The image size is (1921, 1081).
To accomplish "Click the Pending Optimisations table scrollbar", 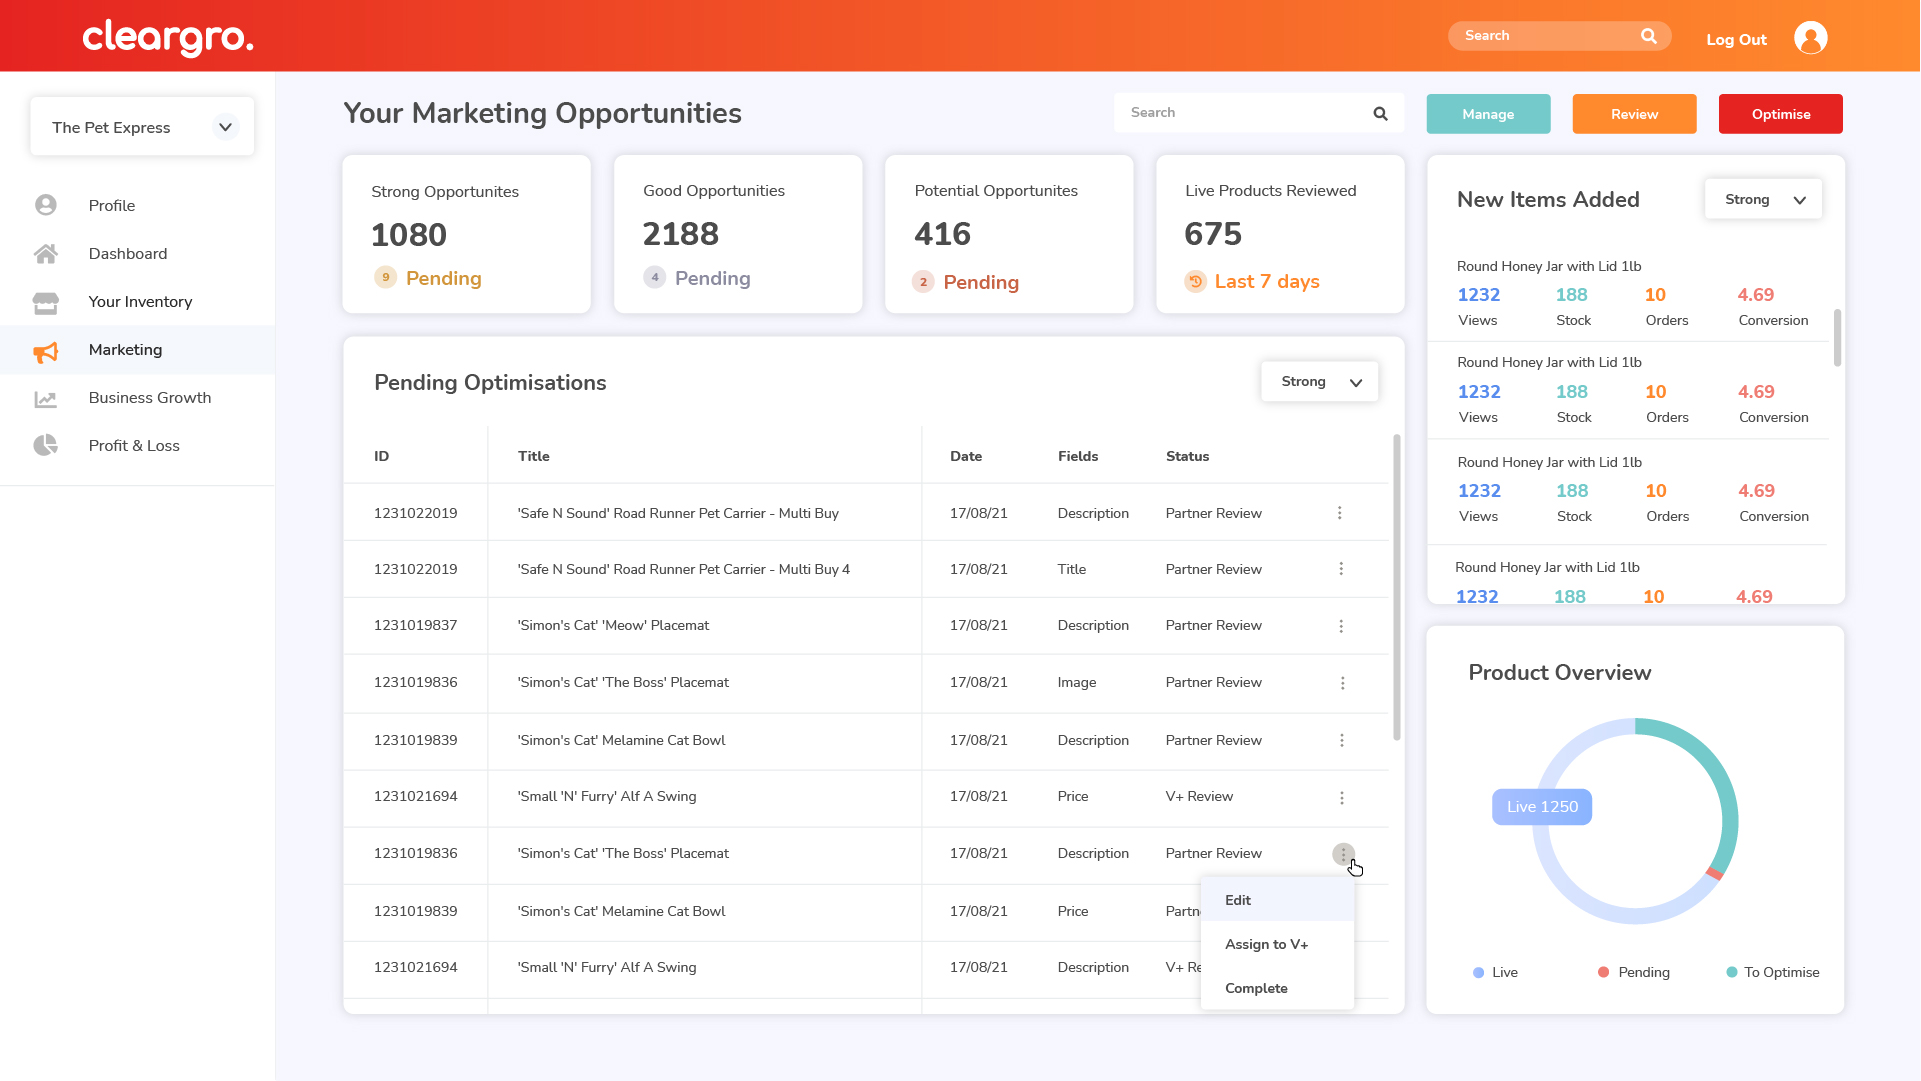I will click(x=1396, y=588).
